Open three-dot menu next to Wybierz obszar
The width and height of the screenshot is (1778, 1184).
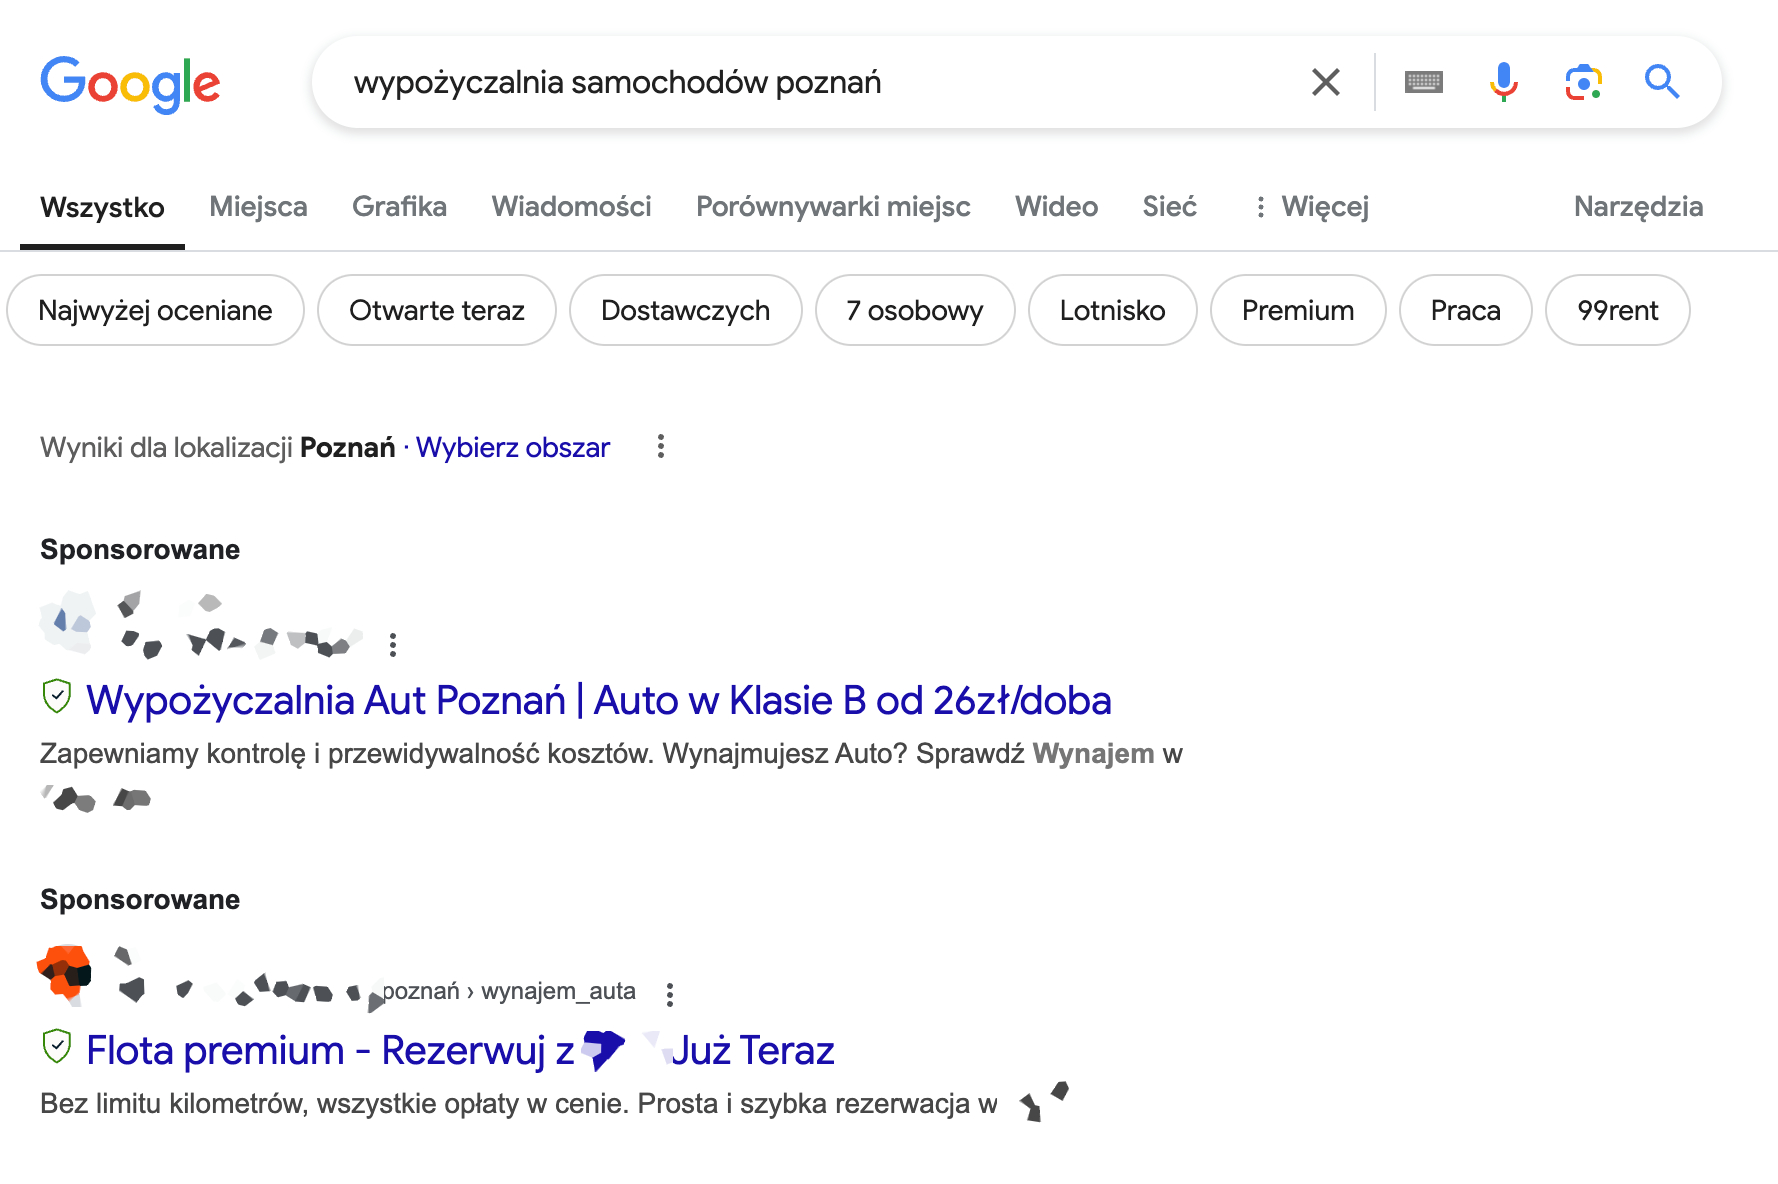(x=660, y=447)
